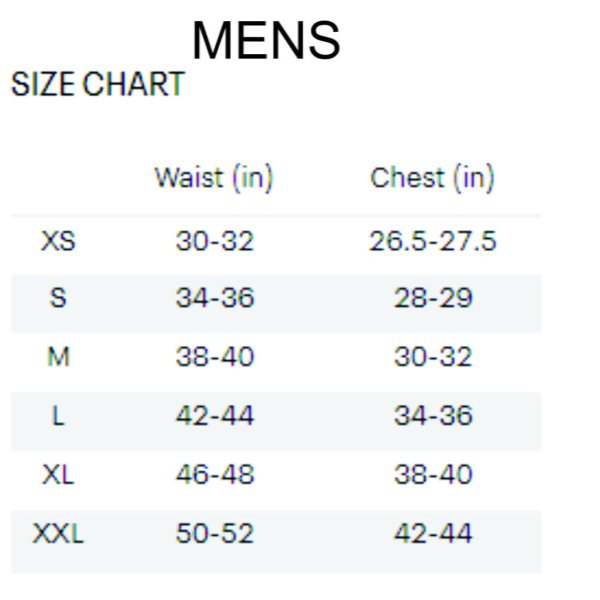
Task: Select the M size row label
Action: (x=58, y=357)
